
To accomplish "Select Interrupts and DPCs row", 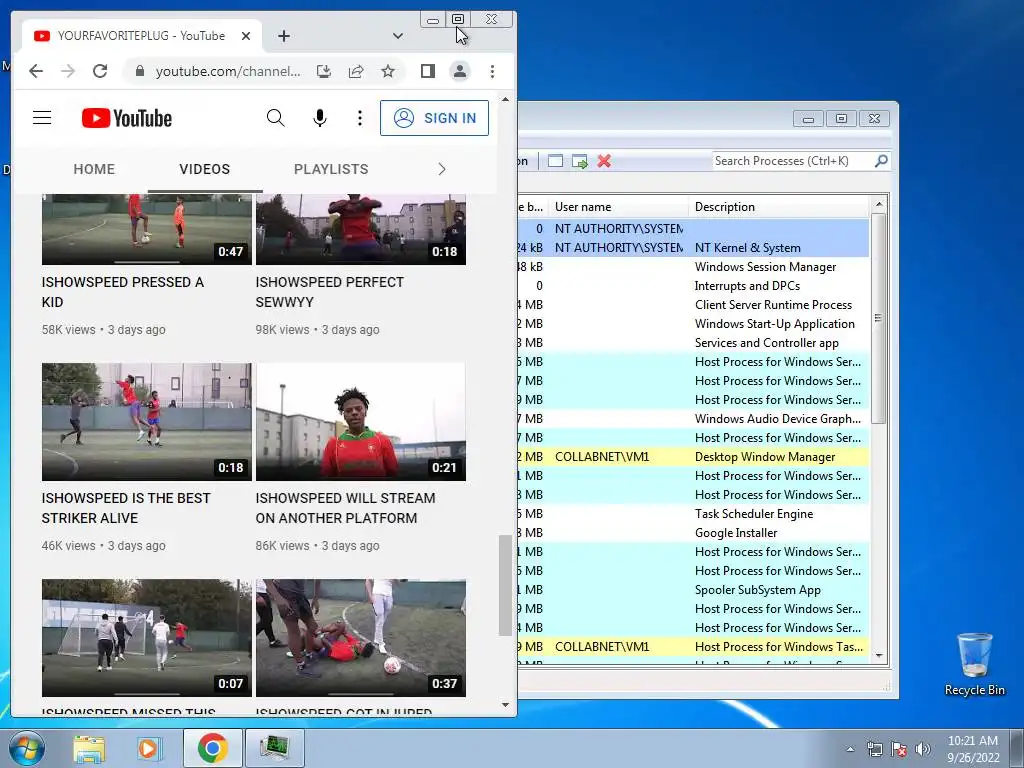I will 694,285.
